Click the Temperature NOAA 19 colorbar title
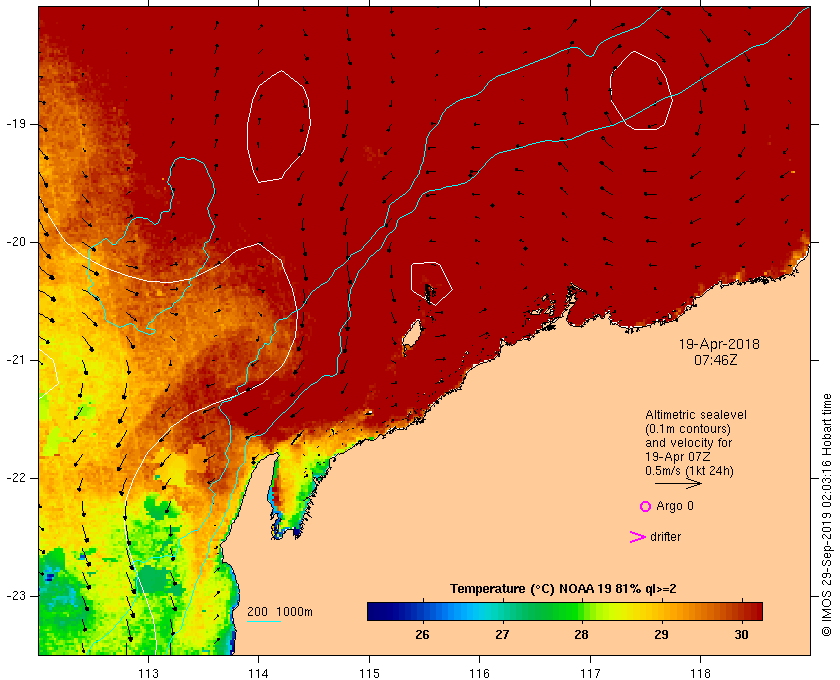Screen dimensions: 840x680 pos(563,589)
